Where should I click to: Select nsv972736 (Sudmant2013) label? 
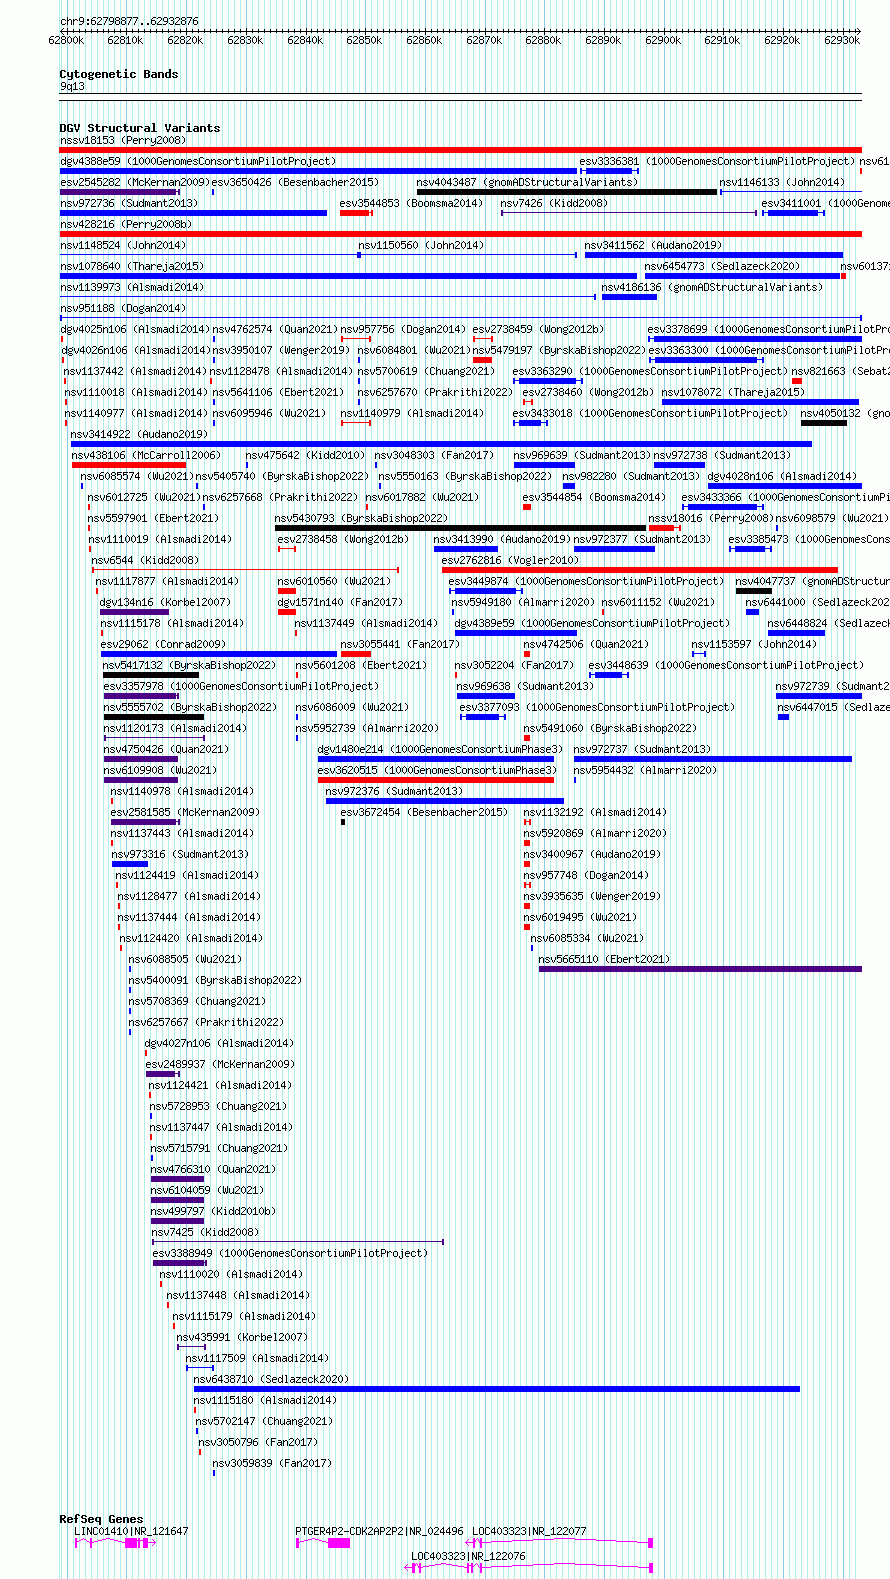click(129, 204)
